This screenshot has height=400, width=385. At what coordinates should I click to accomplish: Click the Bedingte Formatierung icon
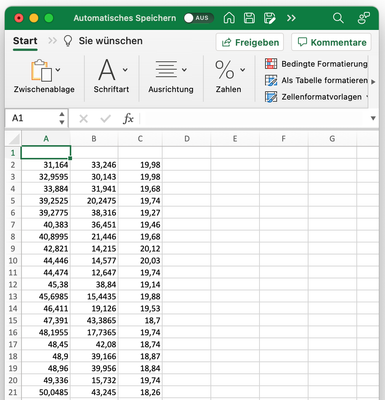tap(271, 63)
